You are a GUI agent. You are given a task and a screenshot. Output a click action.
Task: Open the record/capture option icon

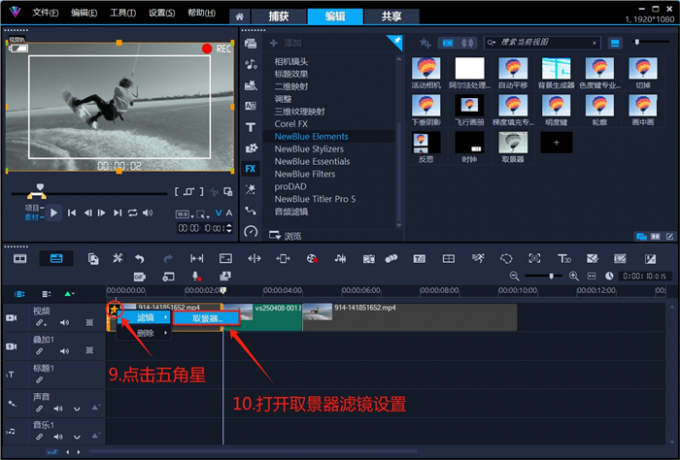[x=312, y=259]
